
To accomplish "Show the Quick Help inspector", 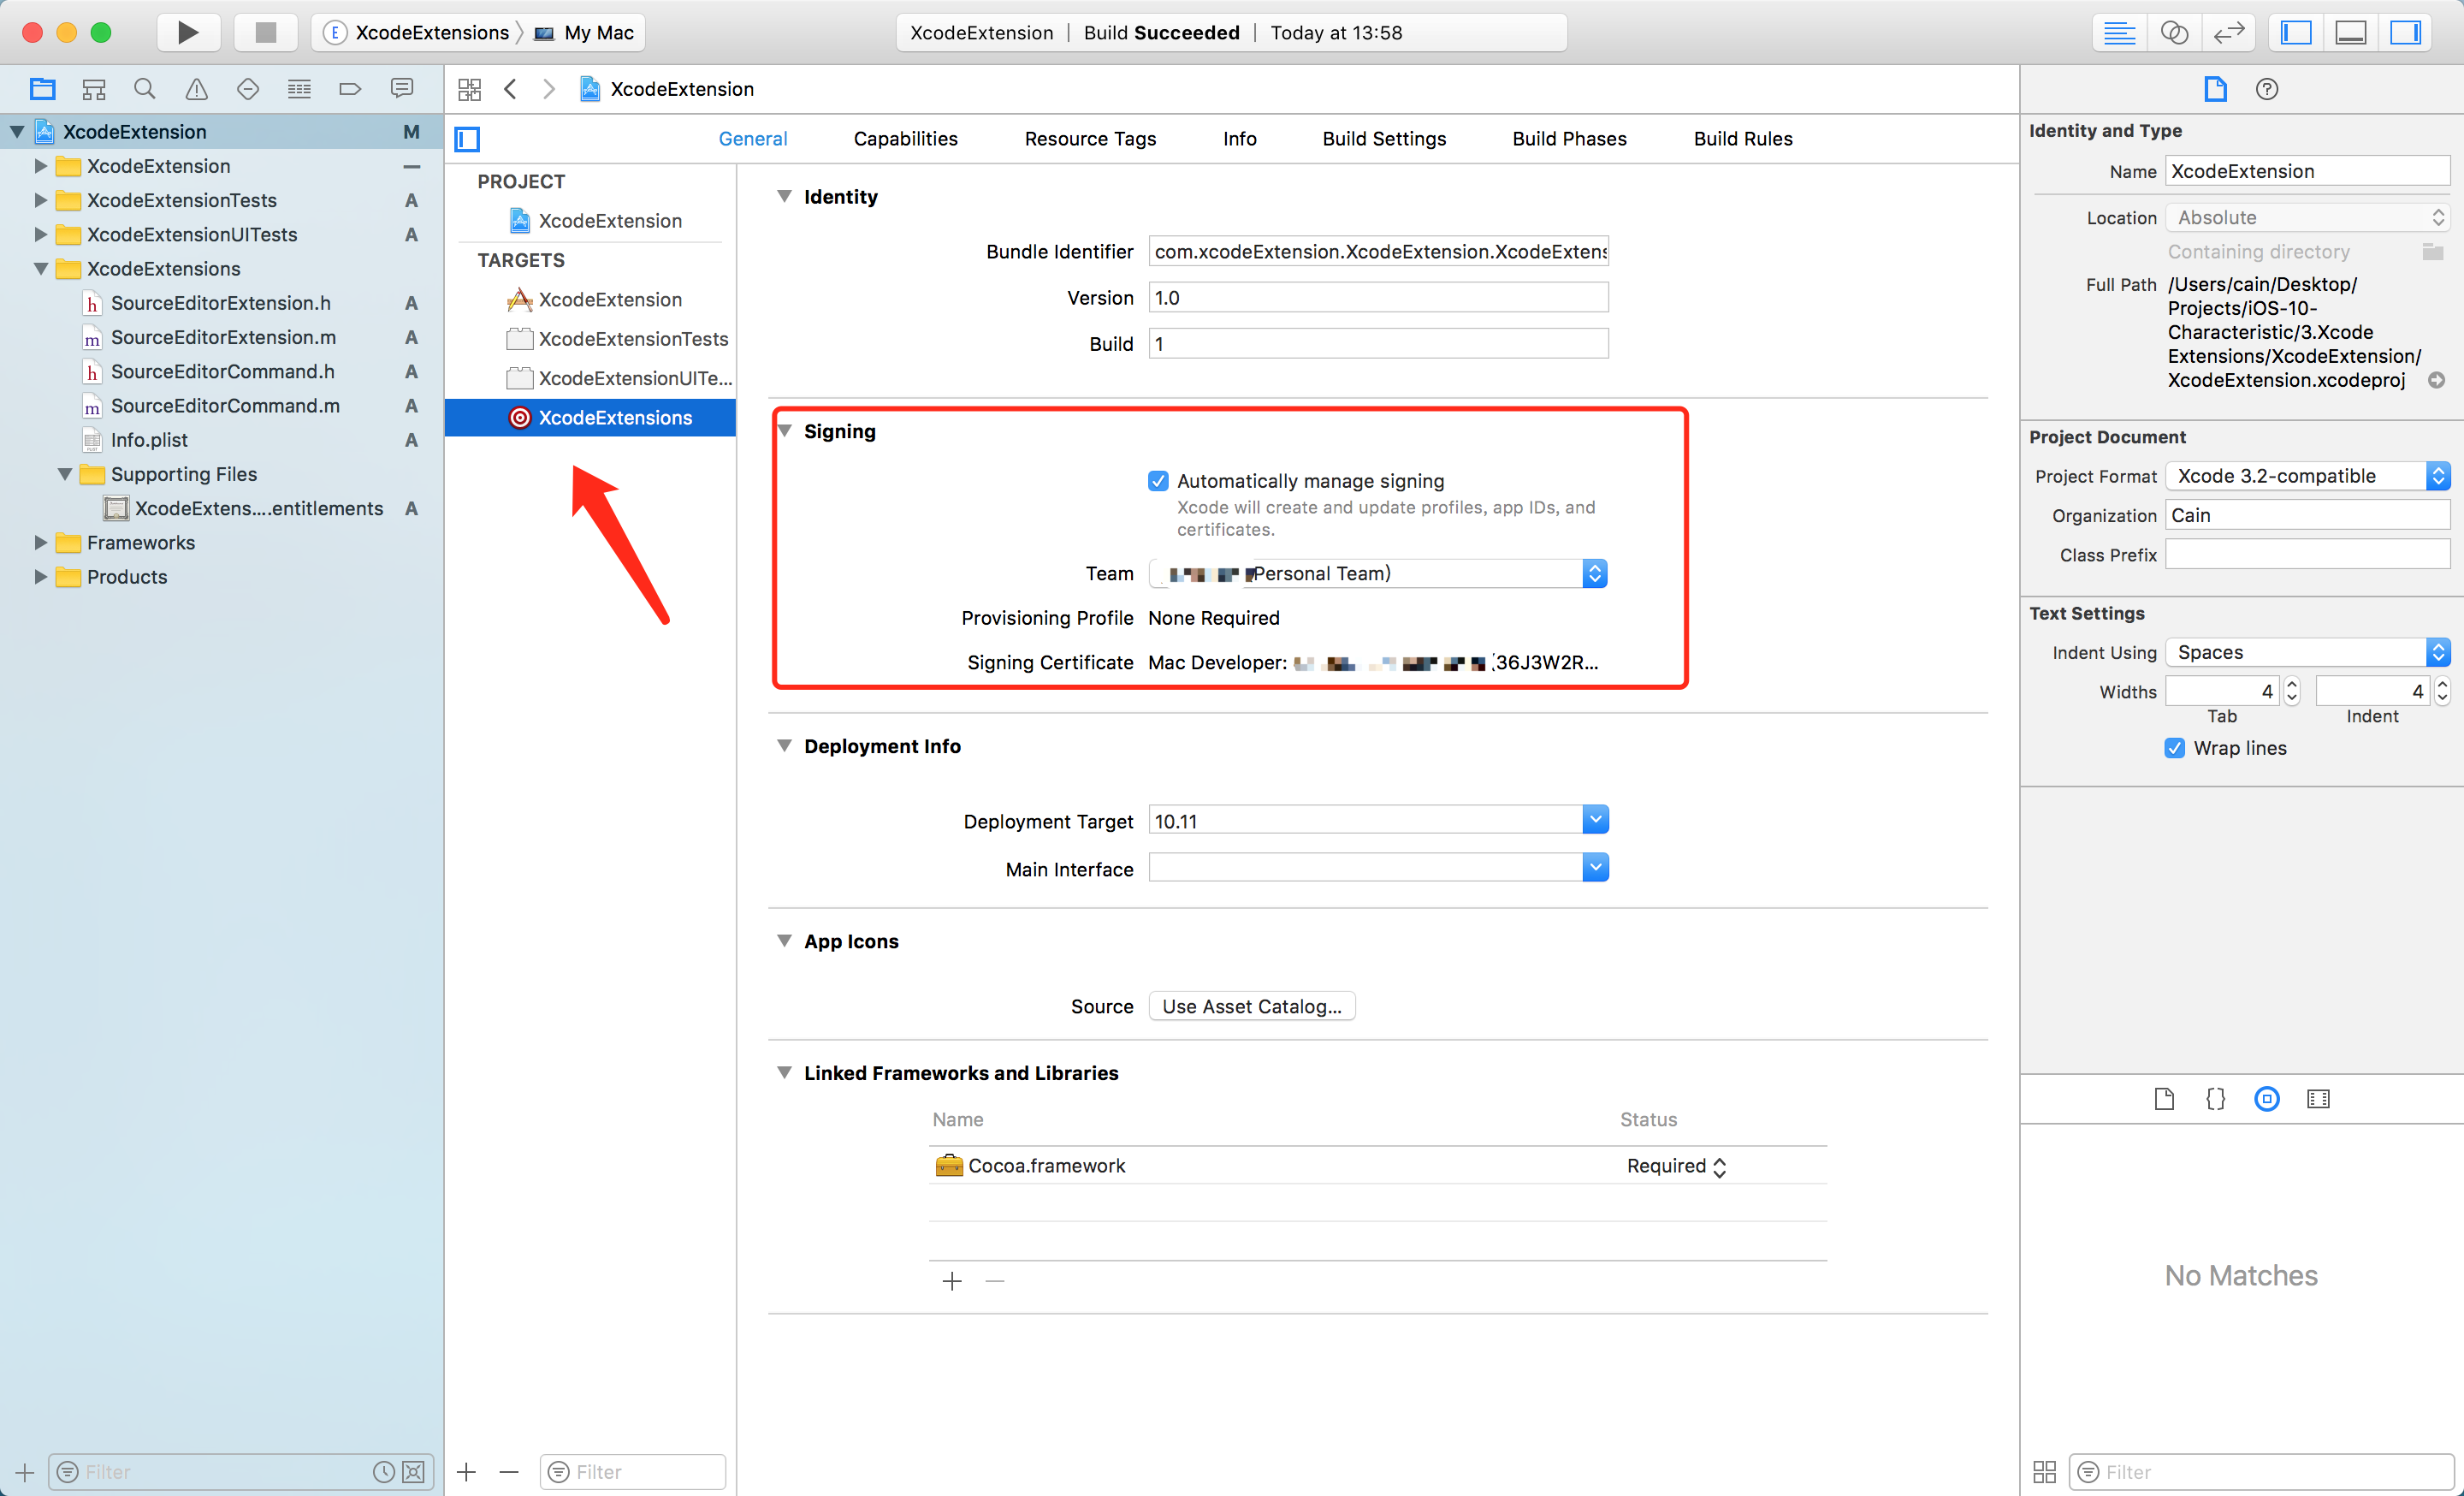I will tap(2266, 89).
